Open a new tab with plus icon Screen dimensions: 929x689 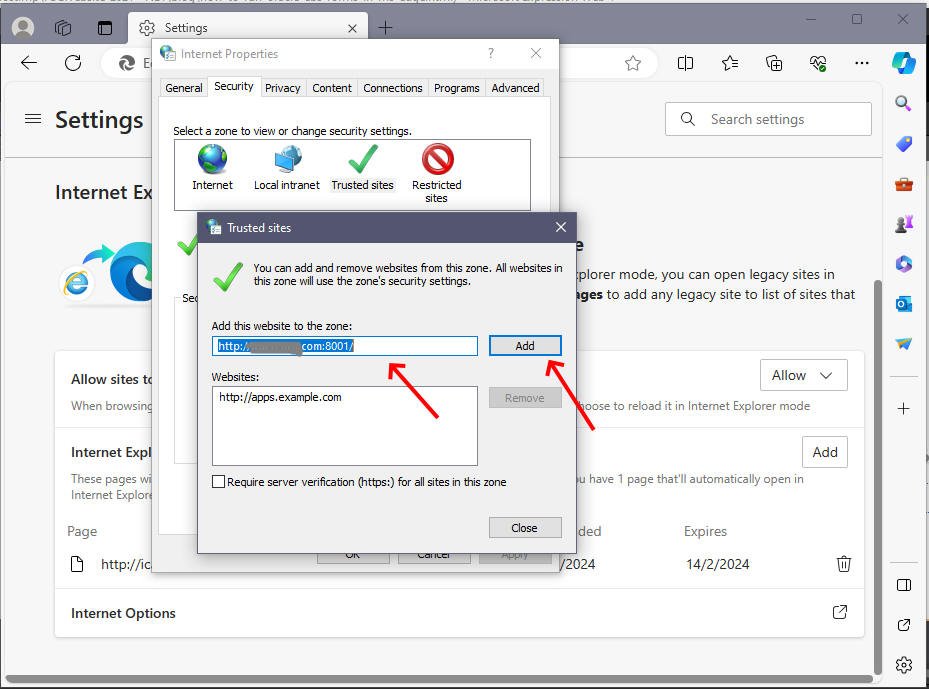click(385, 28)
